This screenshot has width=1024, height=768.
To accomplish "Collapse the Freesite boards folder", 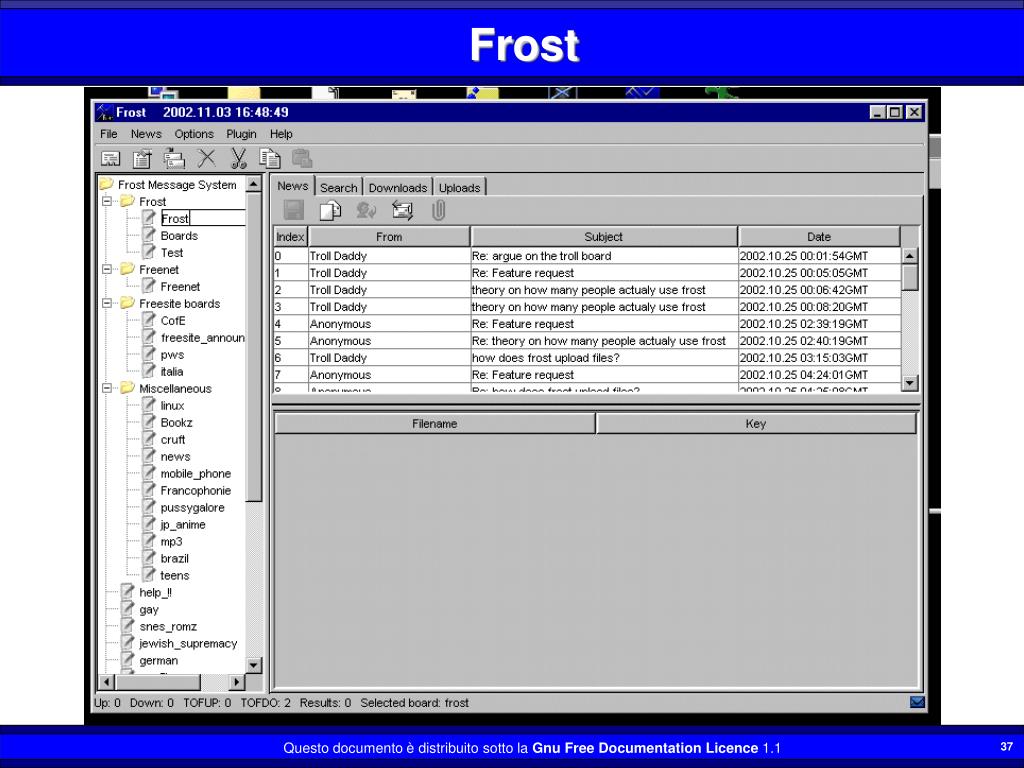I will pos(107,304).
